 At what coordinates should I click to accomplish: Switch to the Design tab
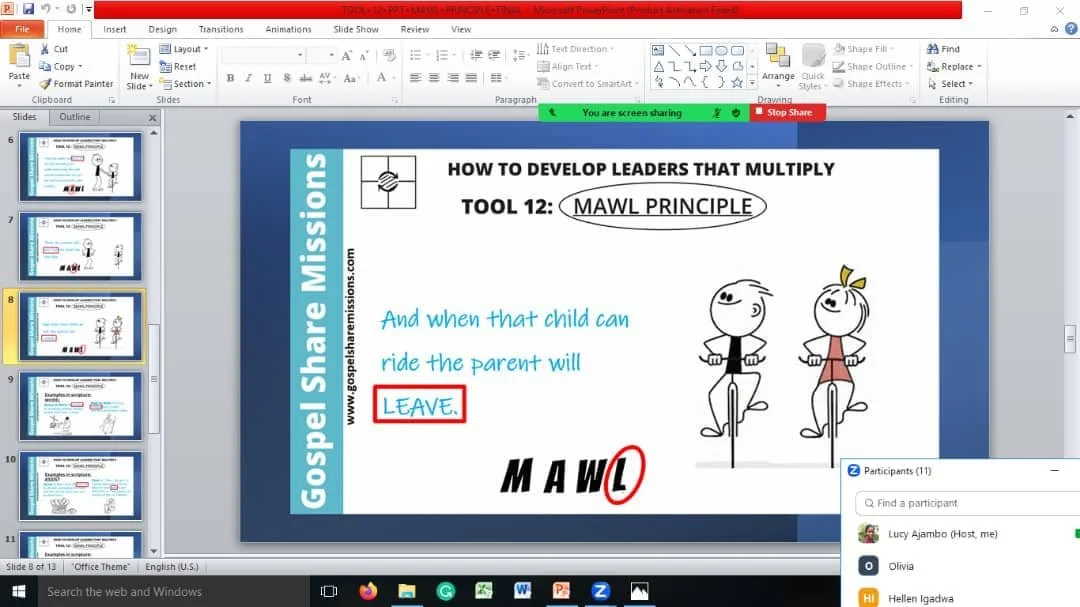163,29
